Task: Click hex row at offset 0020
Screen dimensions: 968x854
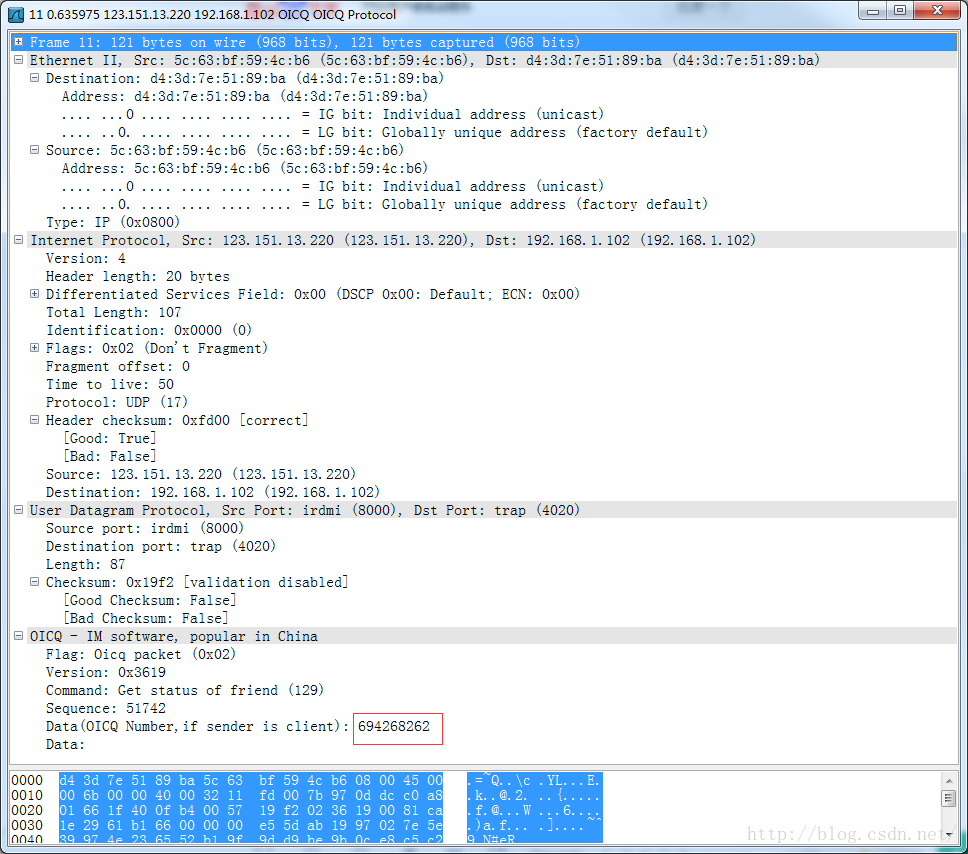Action: [306, 810]
